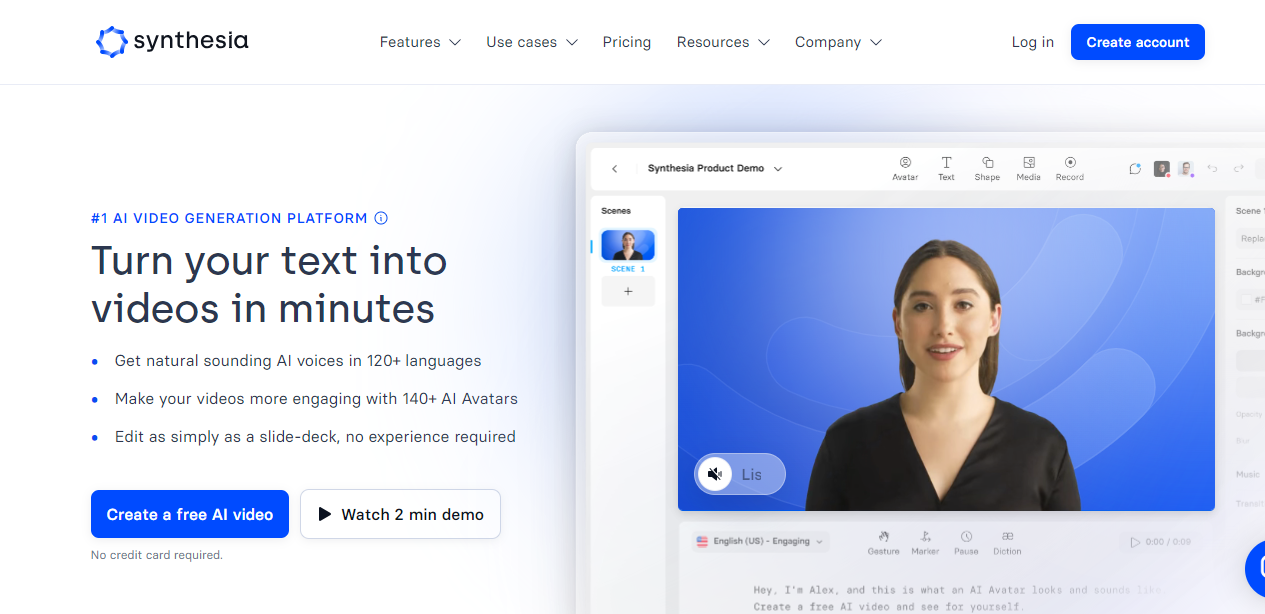1265x614 pixels.
Task: Click the first collaborator avatar with red dot
Action: pos(1162,169)
